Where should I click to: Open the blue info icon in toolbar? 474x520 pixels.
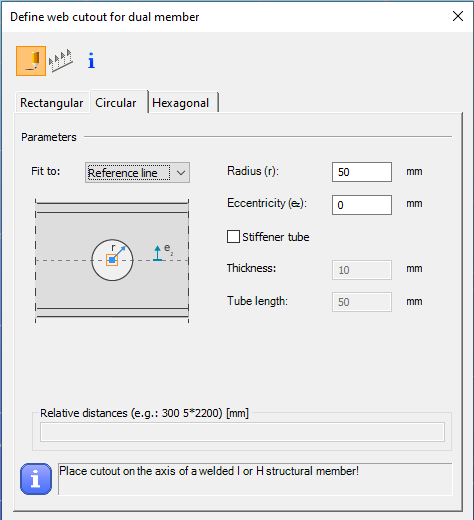pos(91,61)
